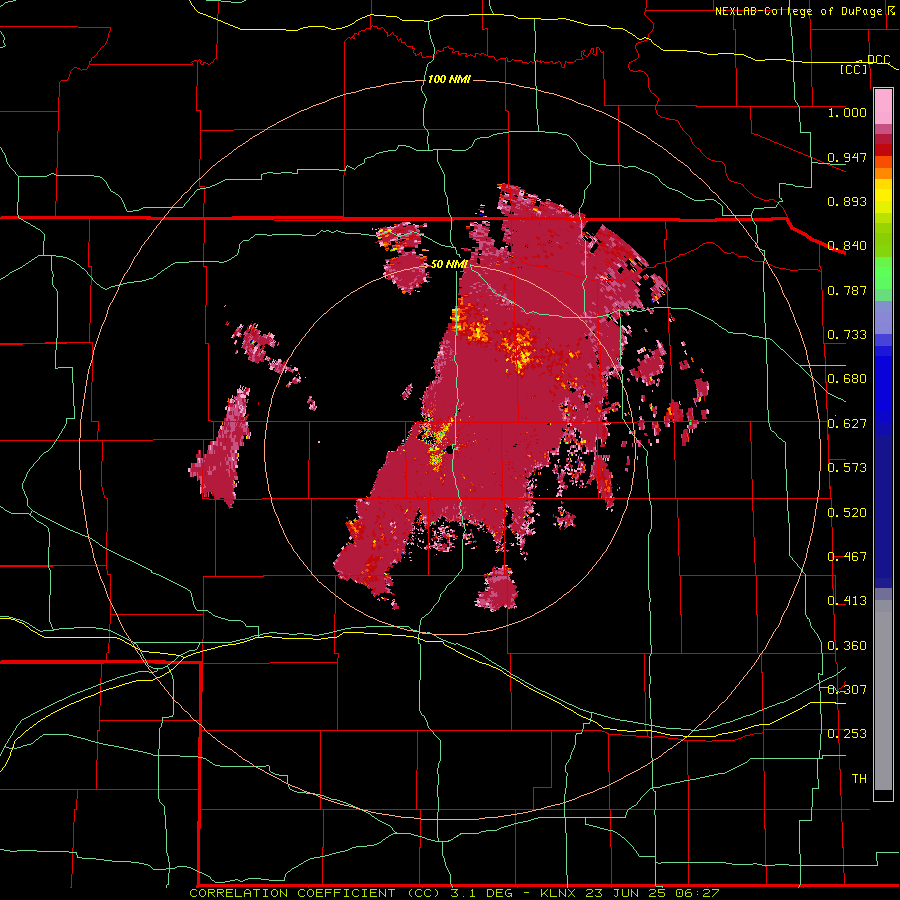This screenshot has width=900, height=900.
Task: Click the 50 NMI range ring label
Action: (449, 264)
